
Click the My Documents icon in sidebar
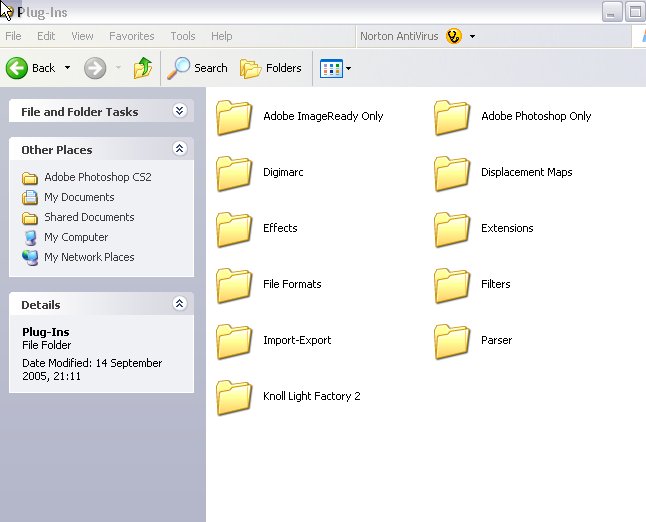(x=30, y=197)
